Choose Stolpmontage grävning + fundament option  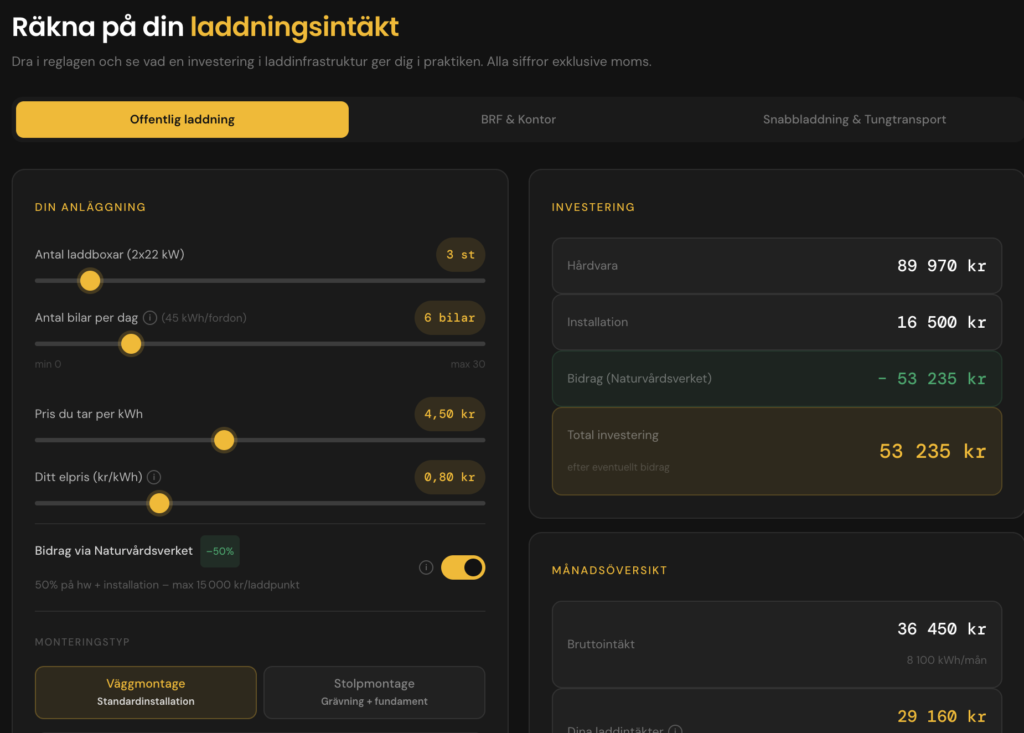(374, 692)
